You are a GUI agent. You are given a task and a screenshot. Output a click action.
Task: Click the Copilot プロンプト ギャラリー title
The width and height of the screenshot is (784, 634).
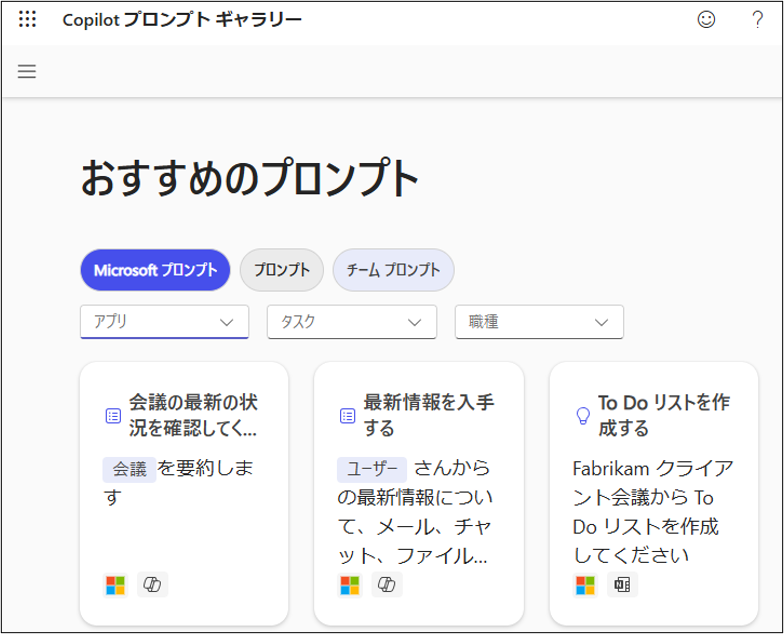click(182, 20)
